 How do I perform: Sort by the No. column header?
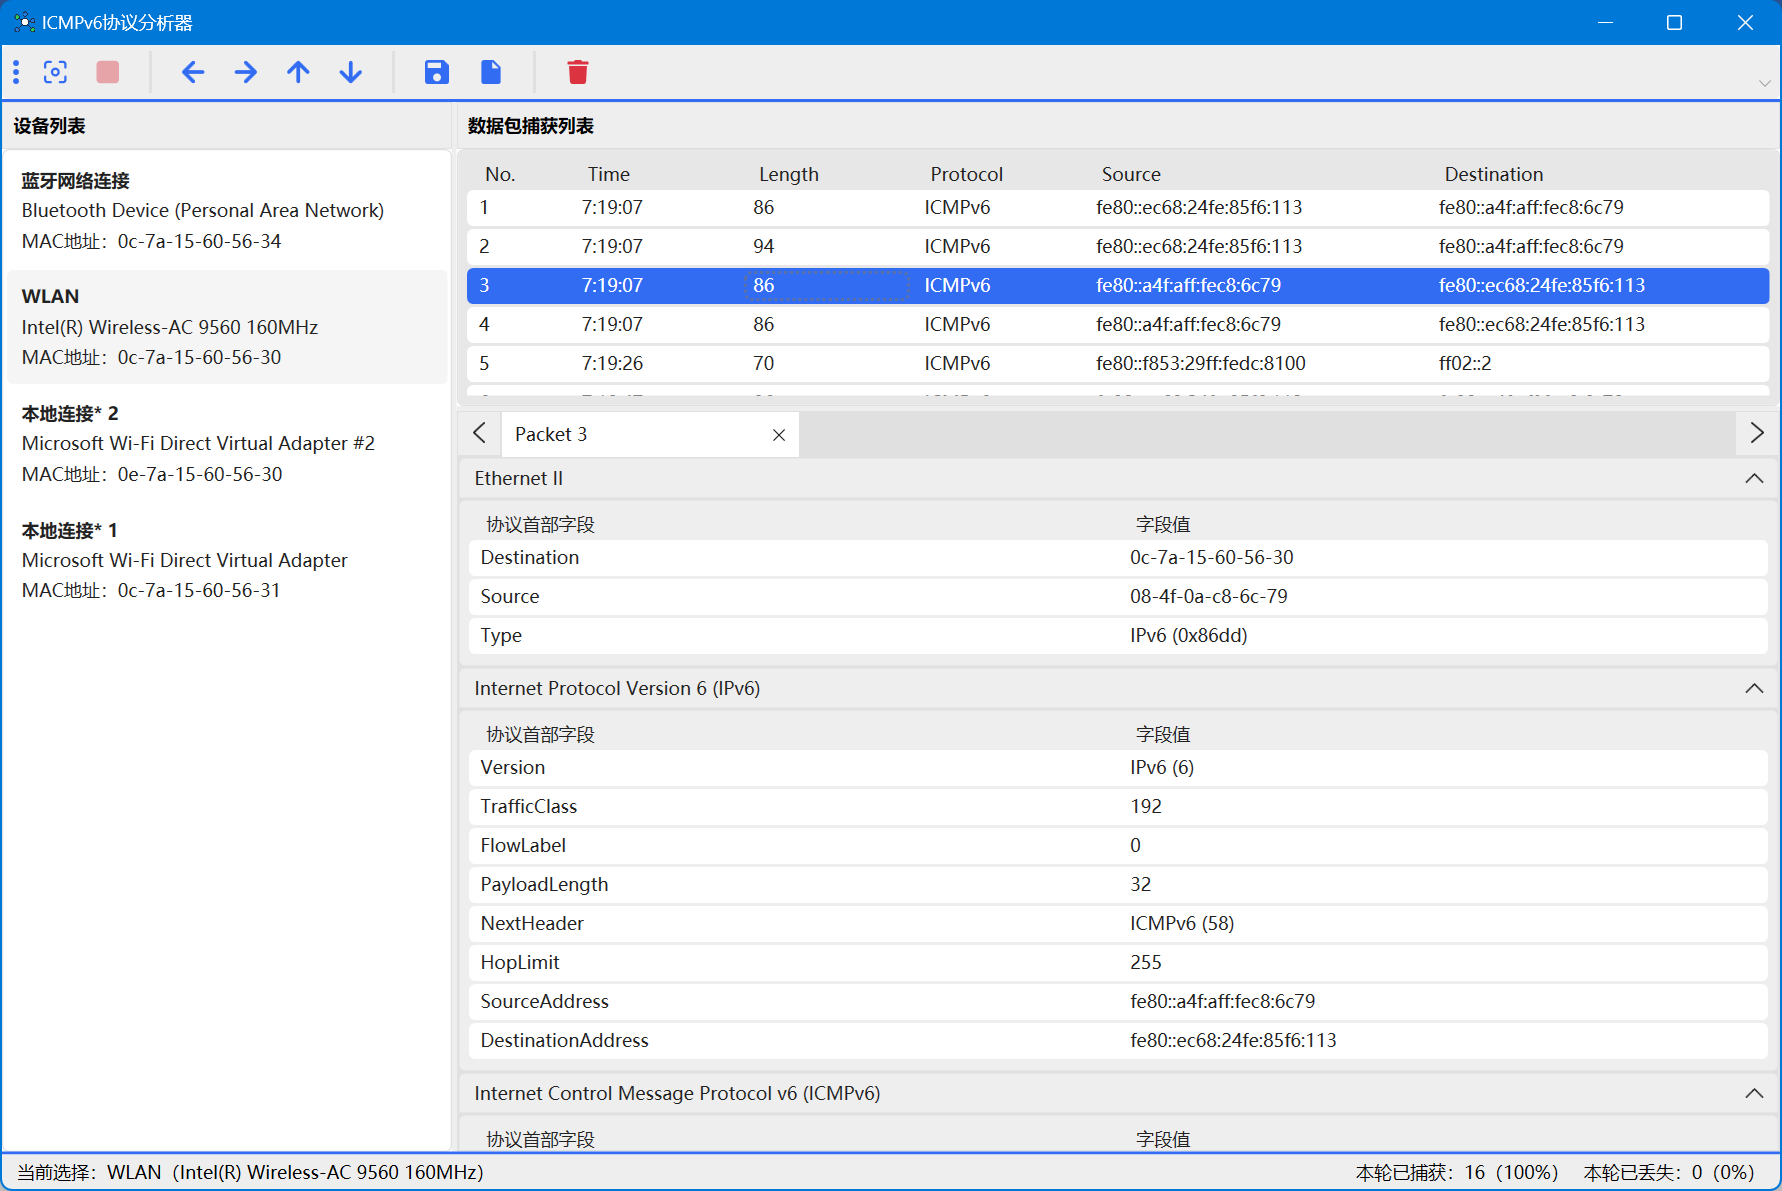[x=500, y=175]
